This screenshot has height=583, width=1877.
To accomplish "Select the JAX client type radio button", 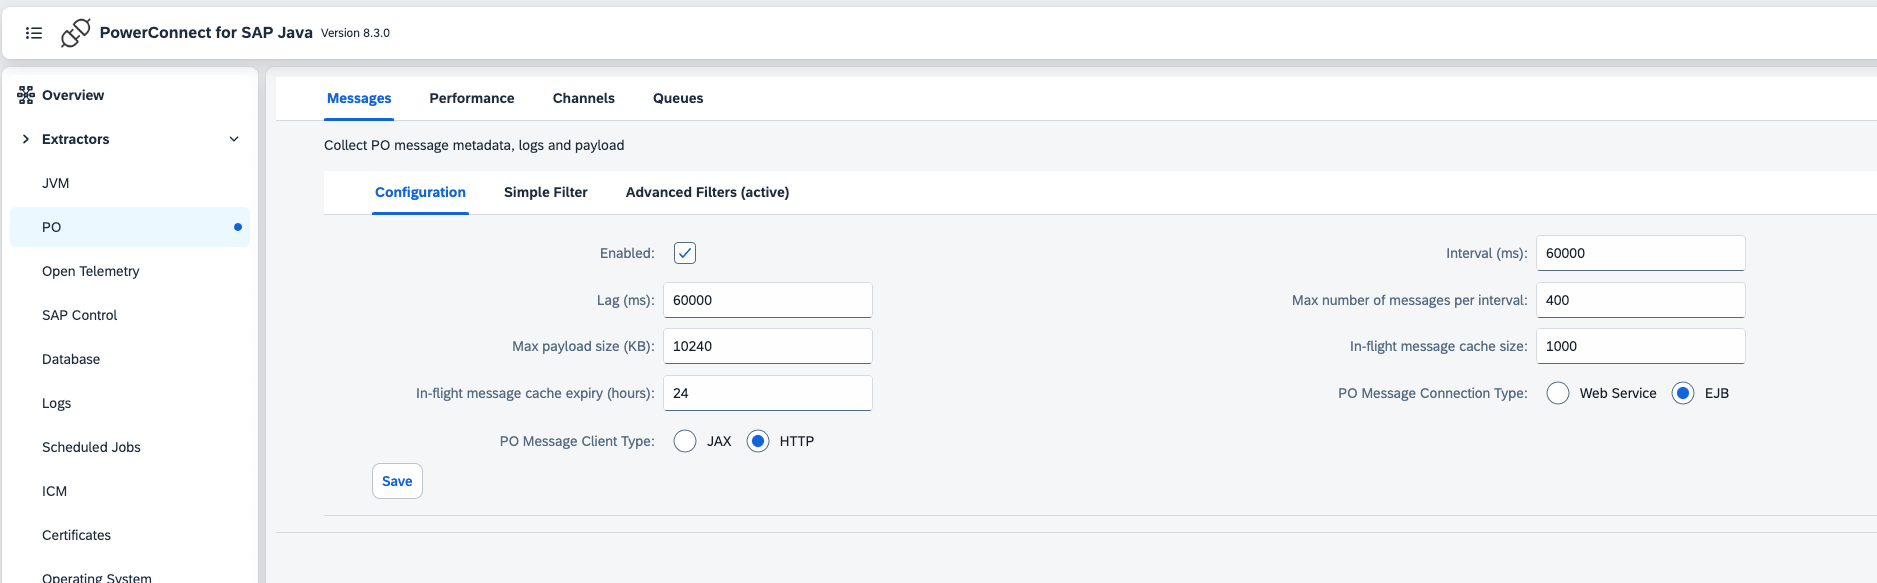I will coord(685,441).
